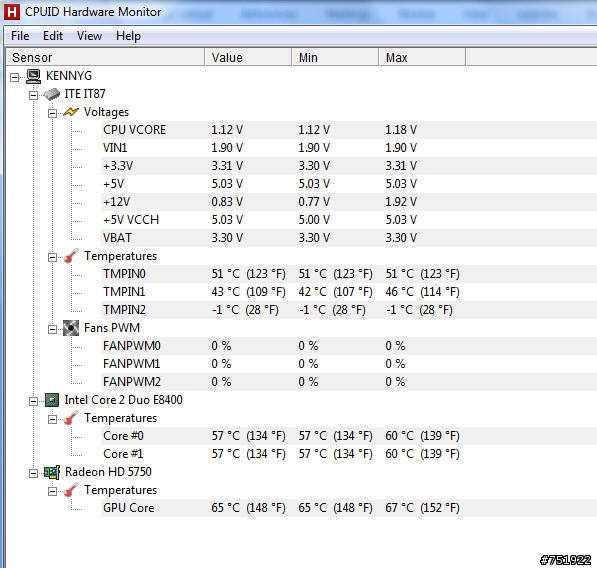The image size is (597, 568).
Task: Click the Value column header
Action: (x=249, y=57)
